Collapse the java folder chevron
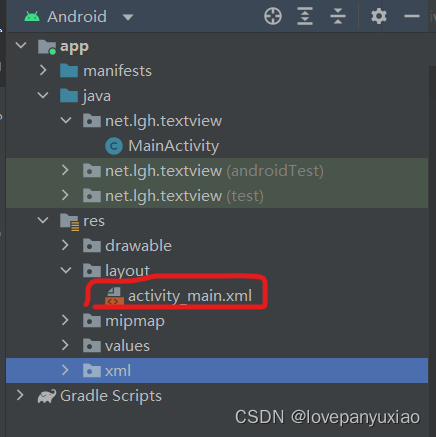The height and width of the screenshot is (437, 436). coord(43,96)
